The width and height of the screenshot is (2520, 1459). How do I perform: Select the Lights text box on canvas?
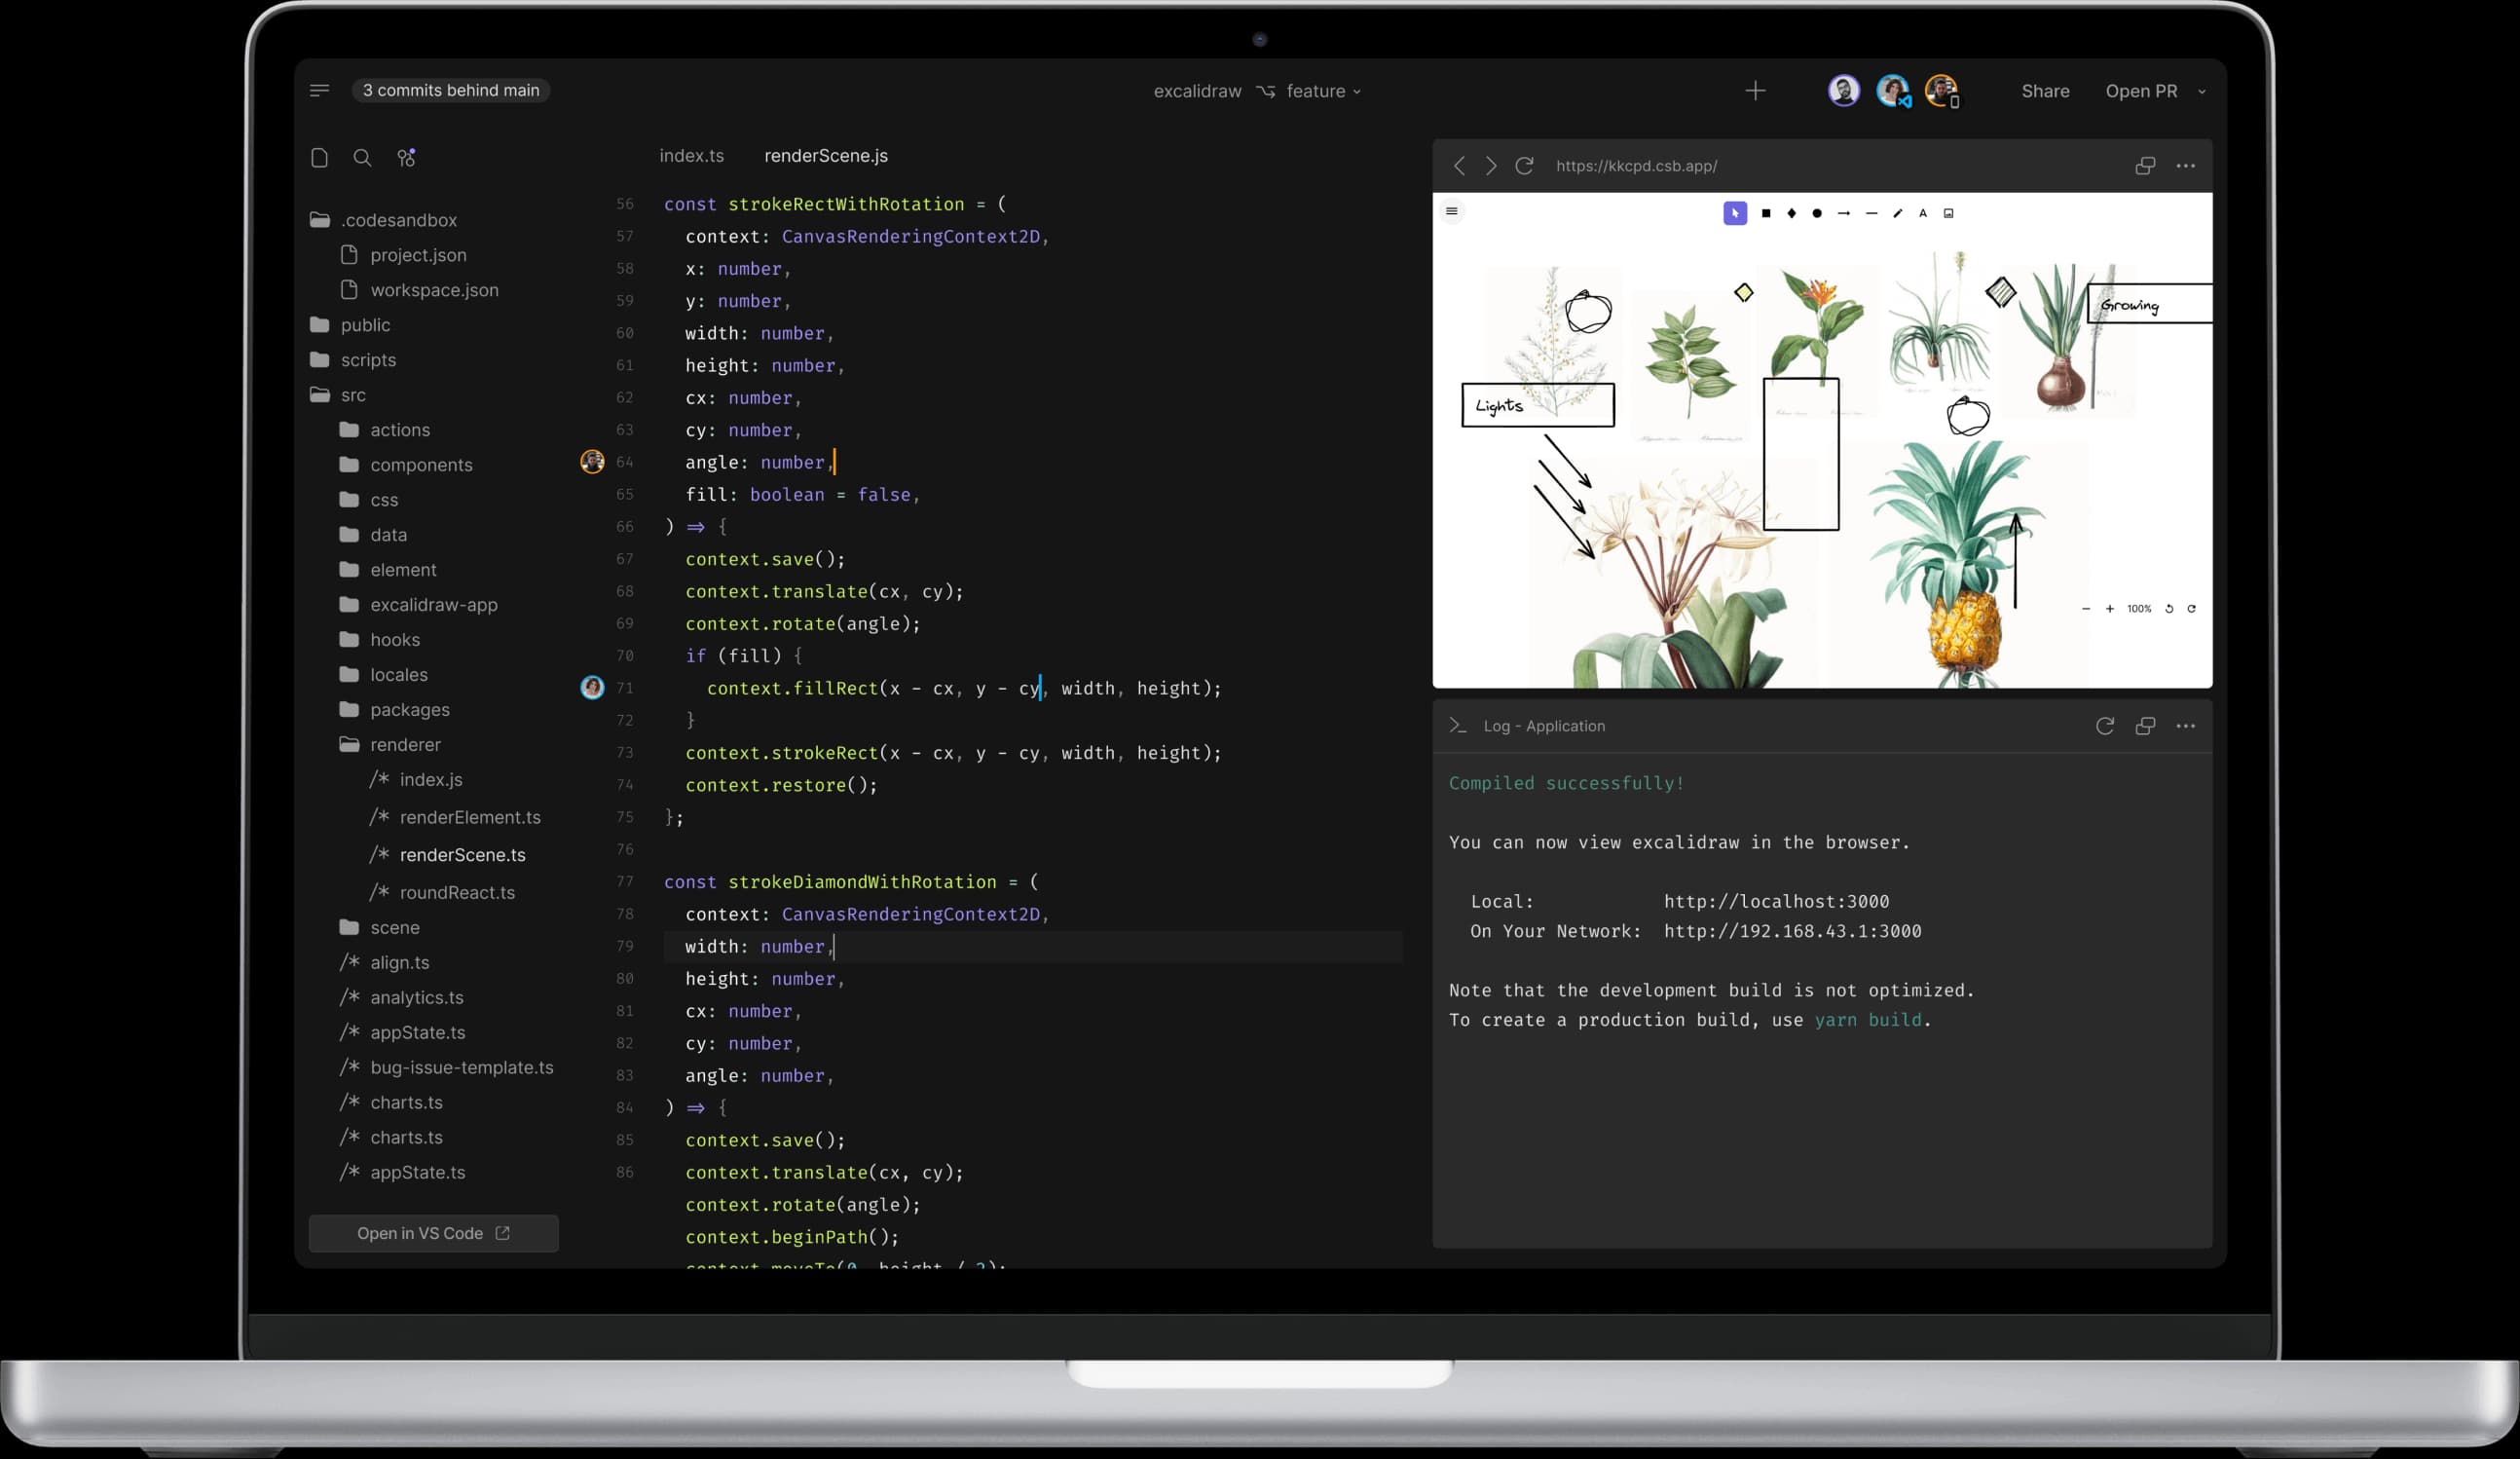[1537, 405]
